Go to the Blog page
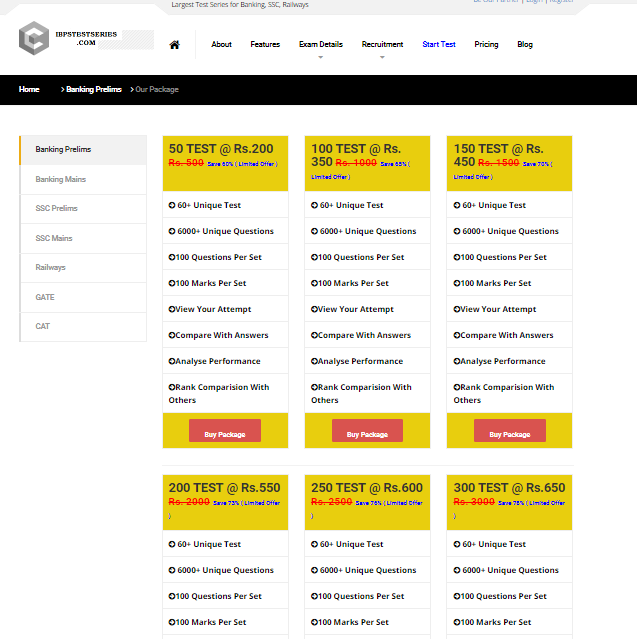The image size is (637, 639). tap(525, 45)
